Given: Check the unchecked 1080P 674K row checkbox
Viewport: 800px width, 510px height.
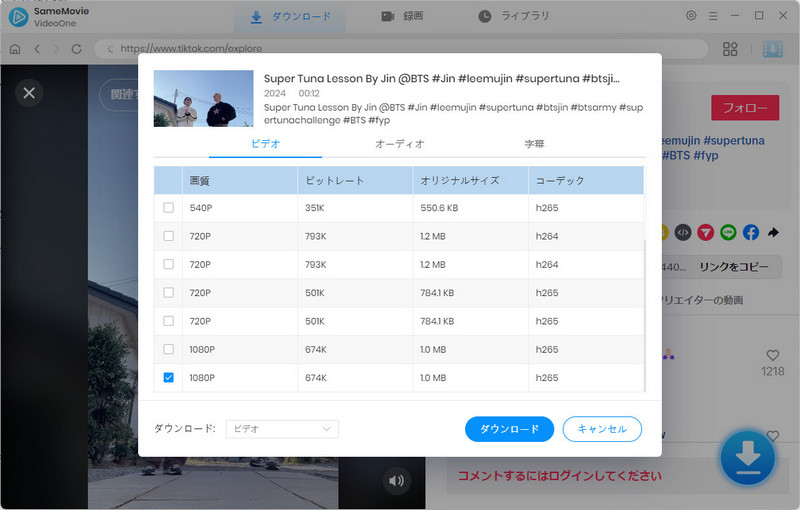Looking at the screenshot, I should [168, 349].
